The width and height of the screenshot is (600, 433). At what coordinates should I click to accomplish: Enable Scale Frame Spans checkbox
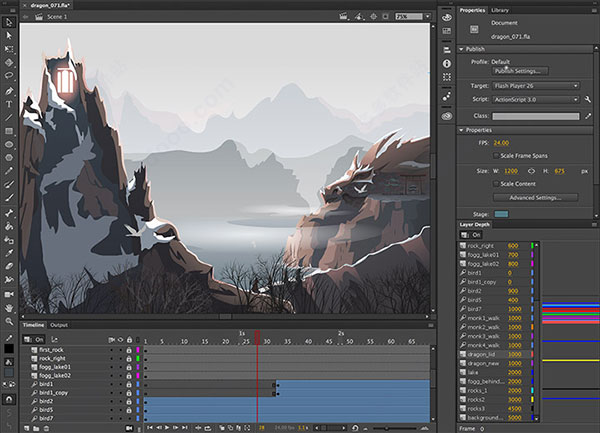tap(496, 156)
